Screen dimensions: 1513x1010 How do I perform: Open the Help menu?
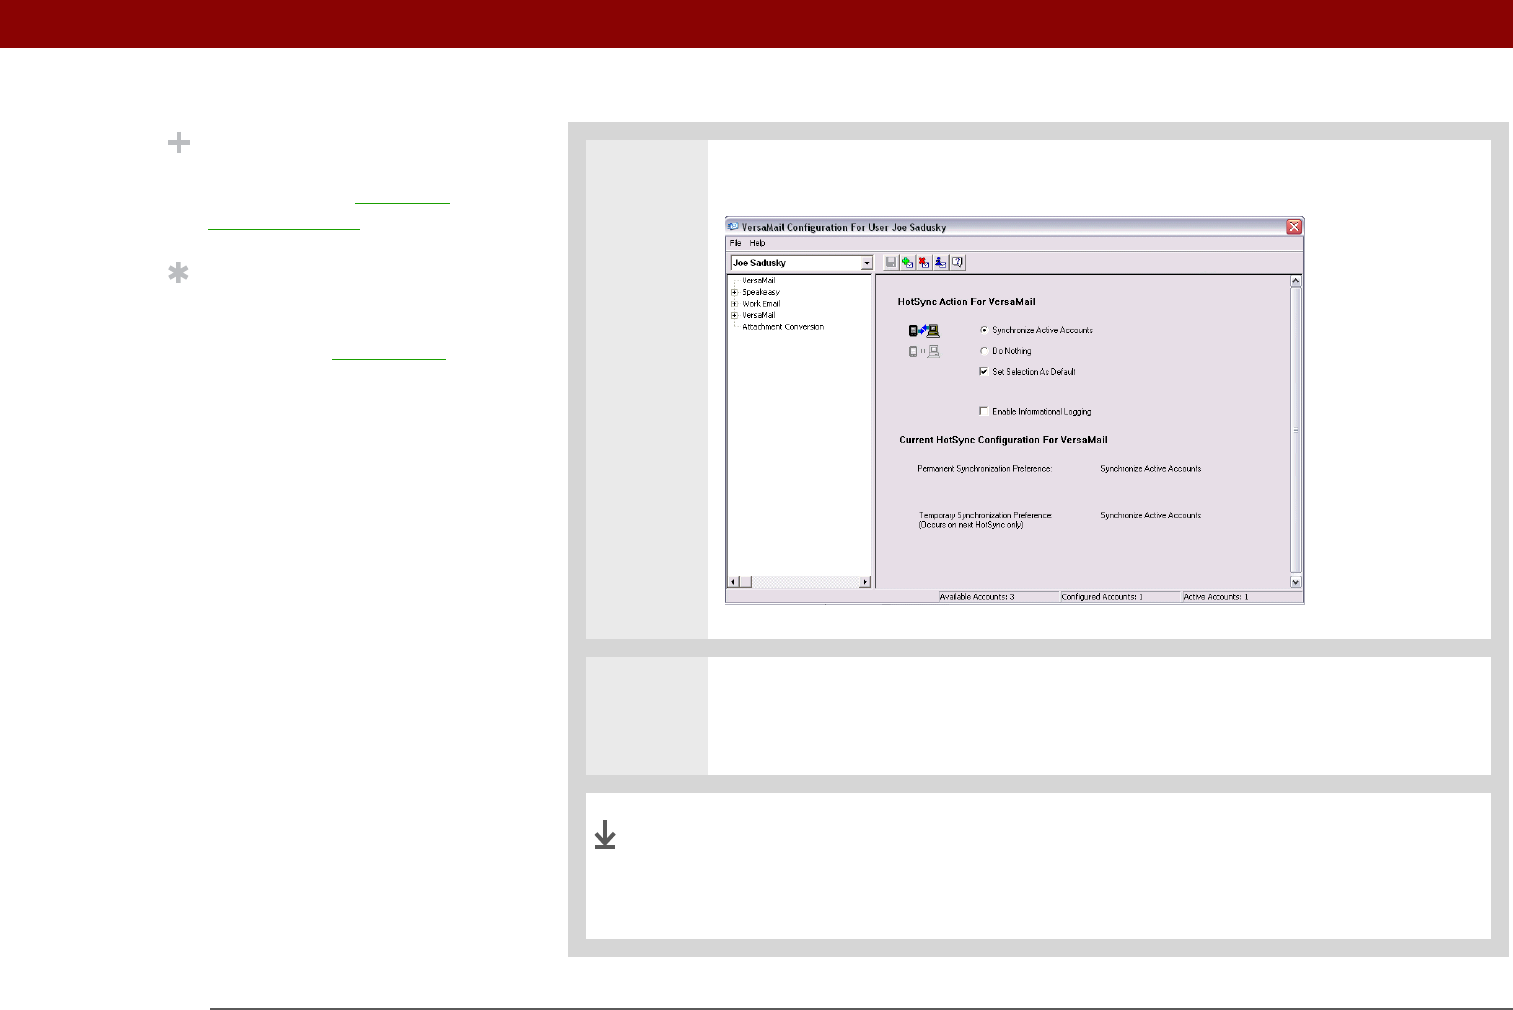(x=757, y=243)
